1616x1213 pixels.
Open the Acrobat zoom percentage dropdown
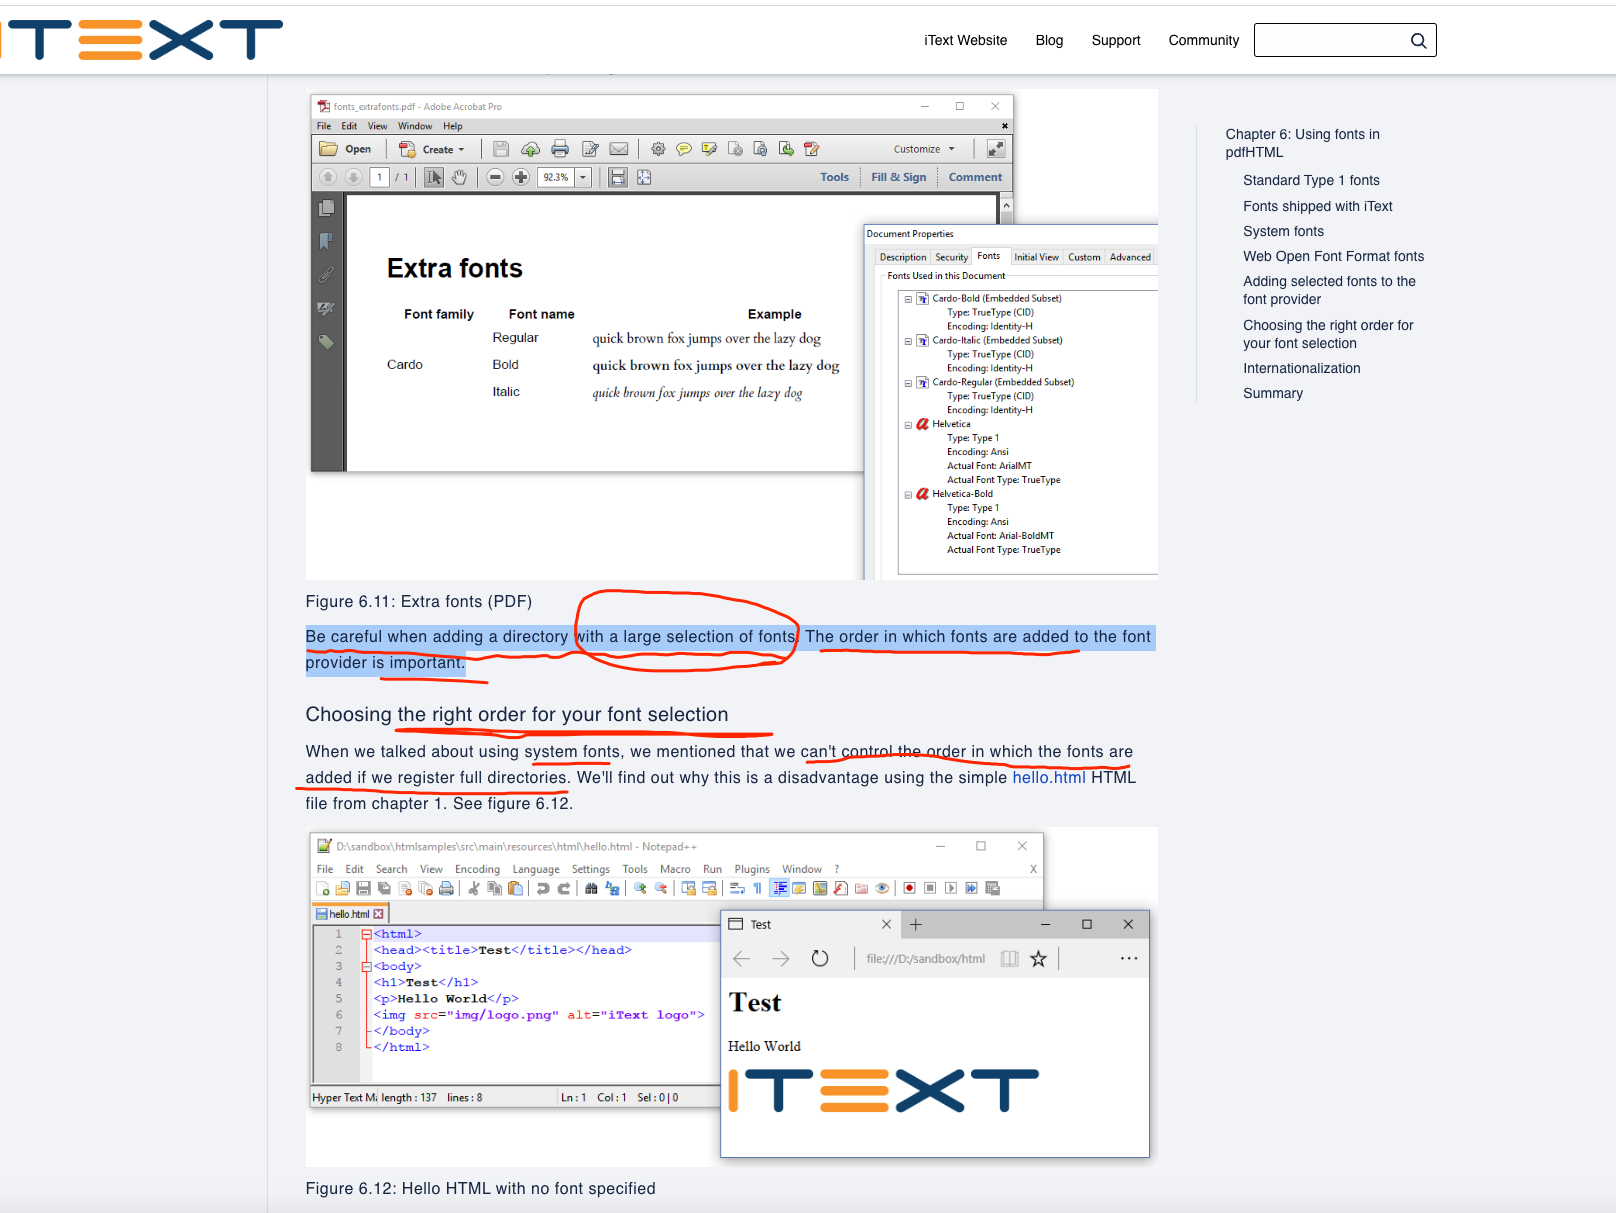coord(583,177)
